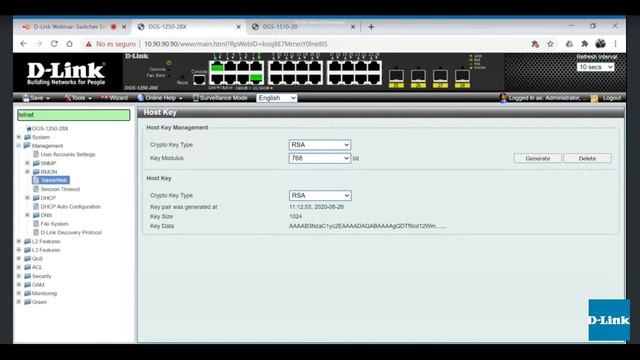Open File System page

click(54, 224)
